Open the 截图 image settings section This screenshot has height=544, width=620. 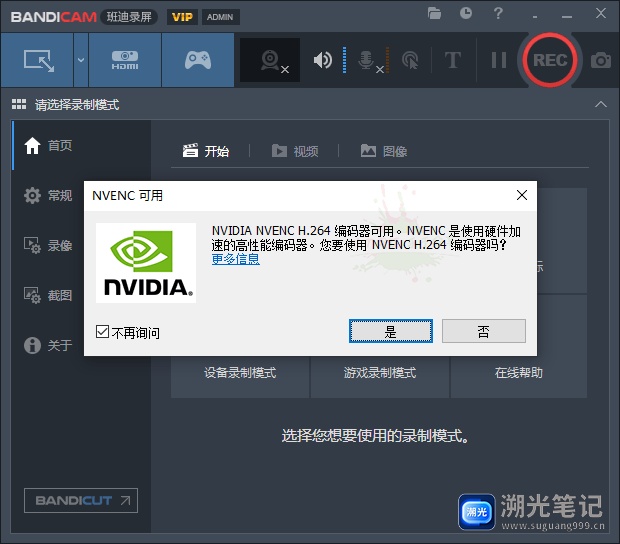[48, 295]
